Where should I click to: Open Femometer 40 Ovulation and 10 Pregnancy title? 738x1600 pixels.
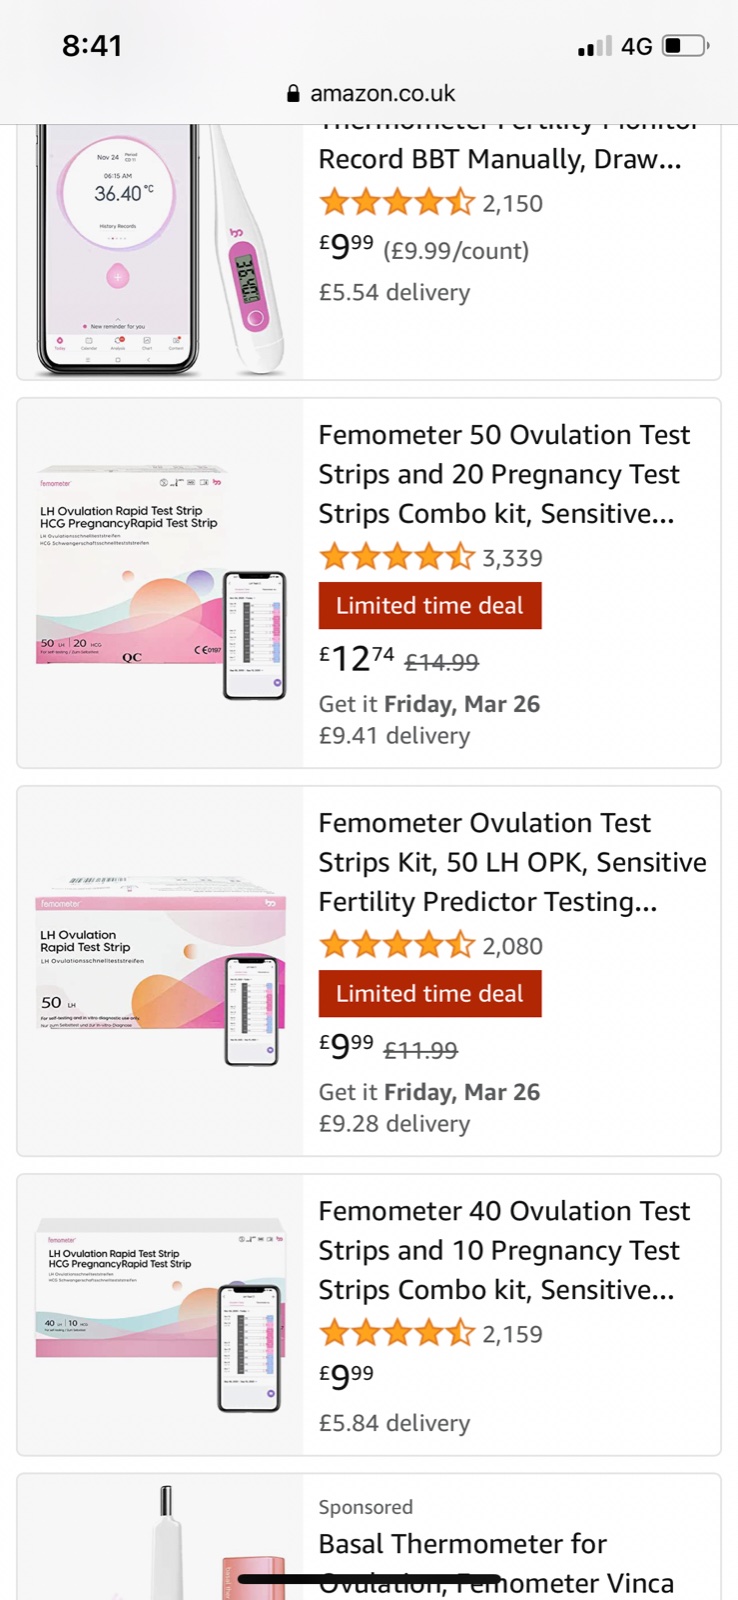504,1250
